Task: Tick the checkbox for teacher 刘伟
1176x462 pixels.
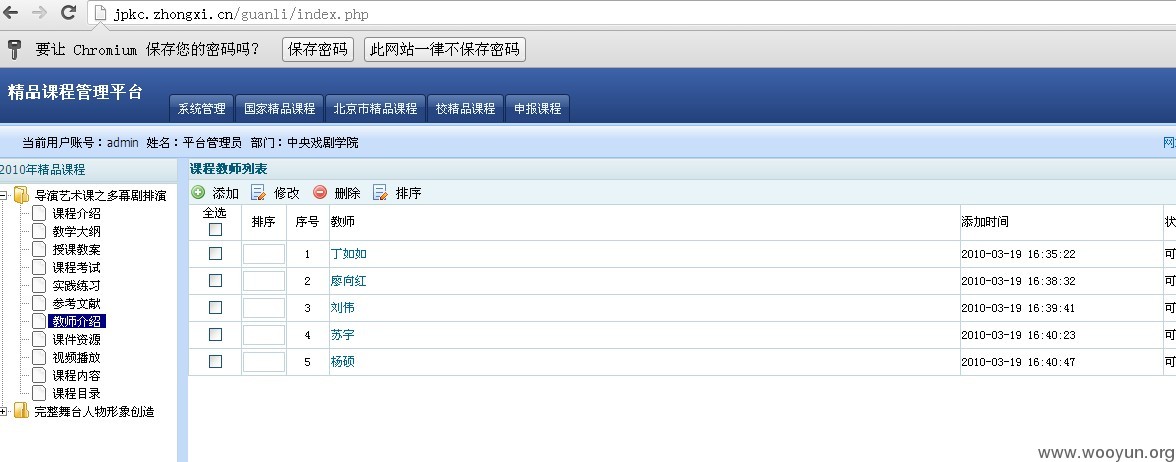Action: pyautogui.click(x=215, y=308)
